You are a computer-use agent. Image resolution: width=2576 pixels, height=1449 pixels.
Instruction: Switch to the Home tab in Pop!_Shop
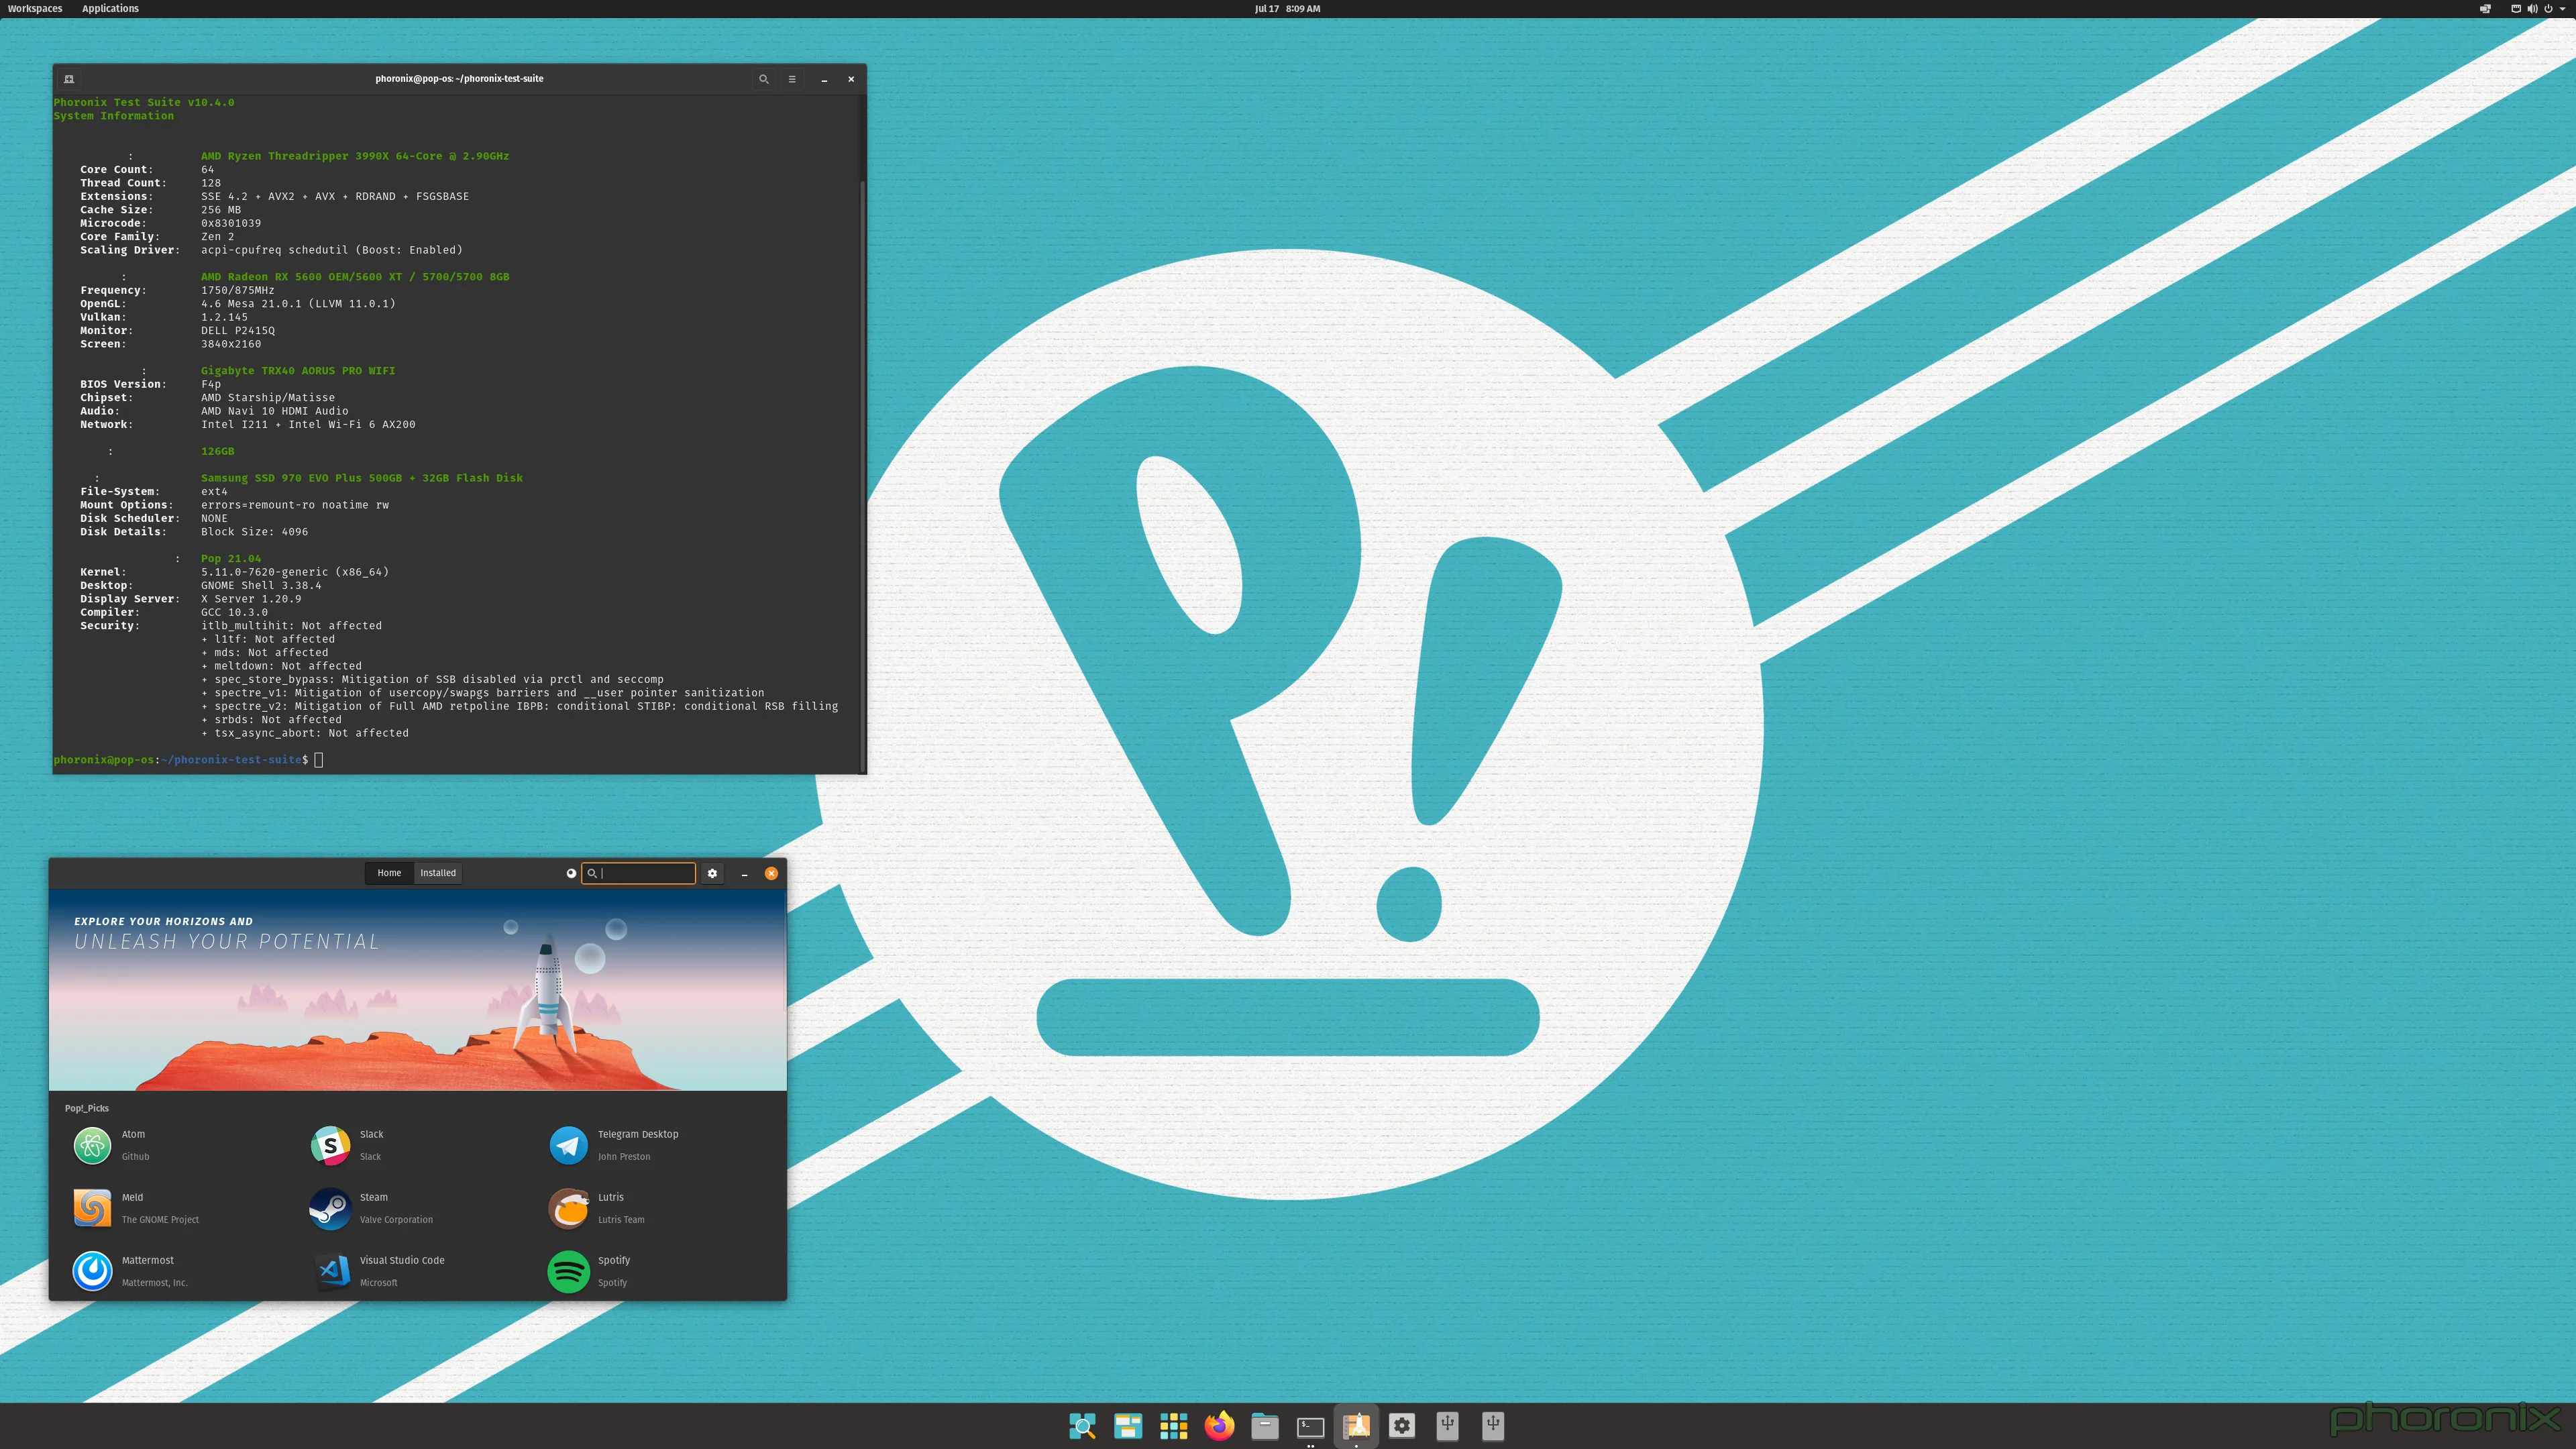tap(389, 873)
